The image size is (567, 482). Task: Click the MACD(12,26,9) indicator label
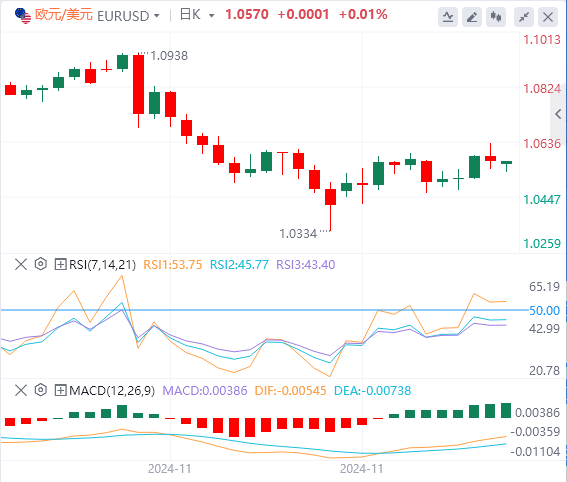112,391
